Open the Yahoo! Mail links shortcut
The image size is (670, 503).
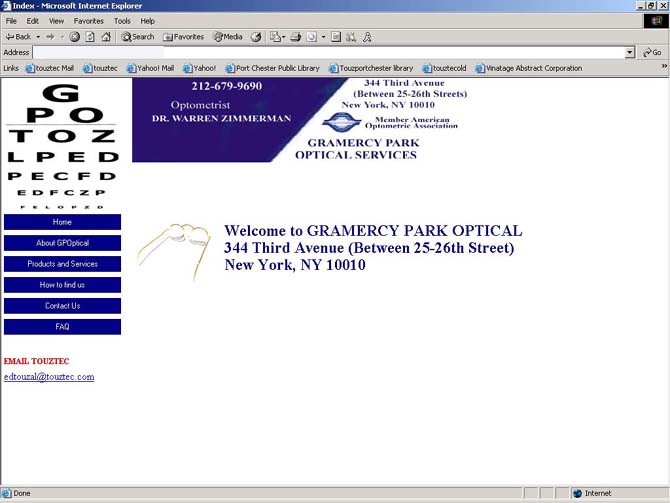(150, 68)
